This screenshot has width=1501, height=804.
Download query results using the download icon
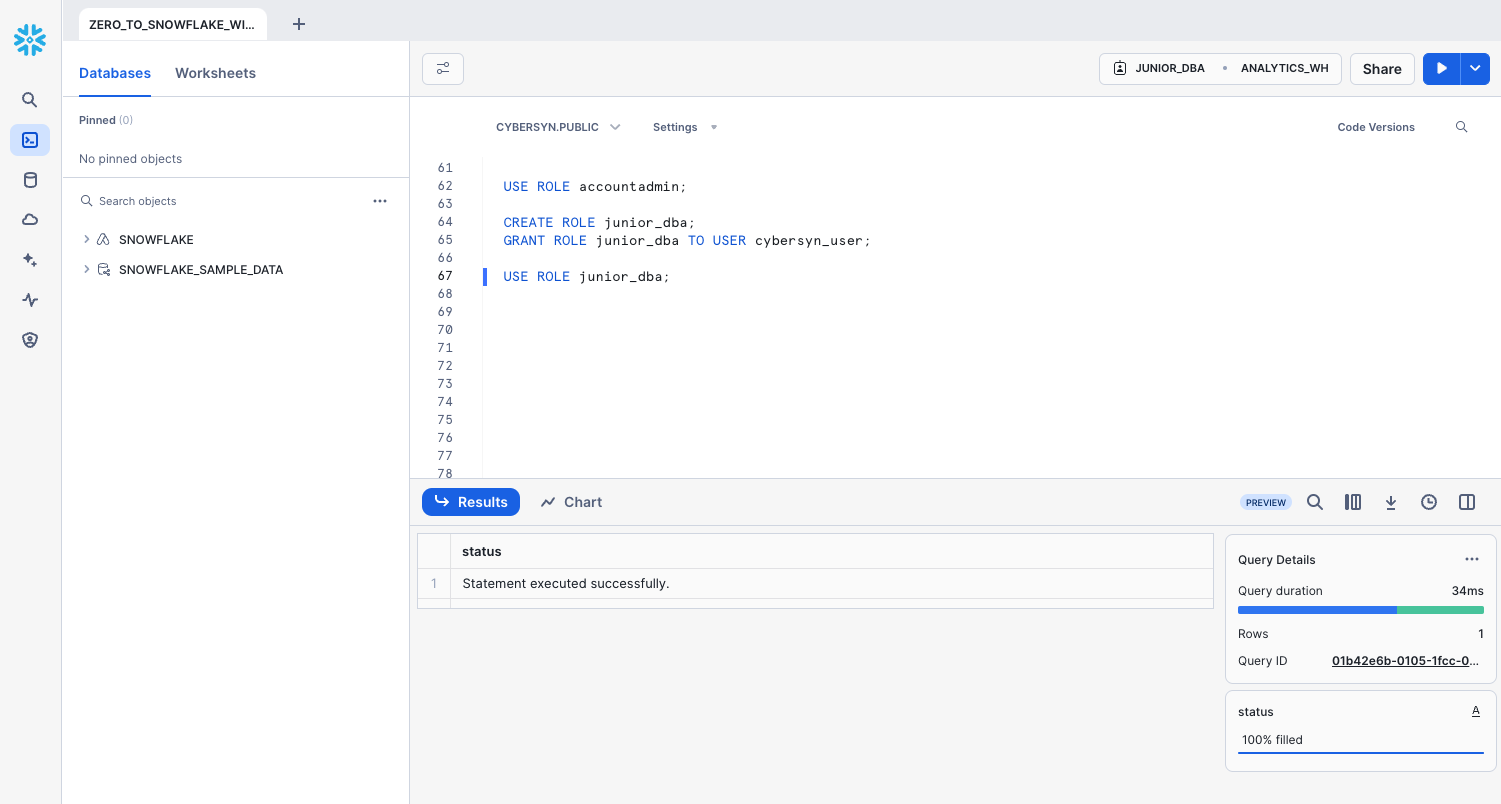[x=1391, y=502]
